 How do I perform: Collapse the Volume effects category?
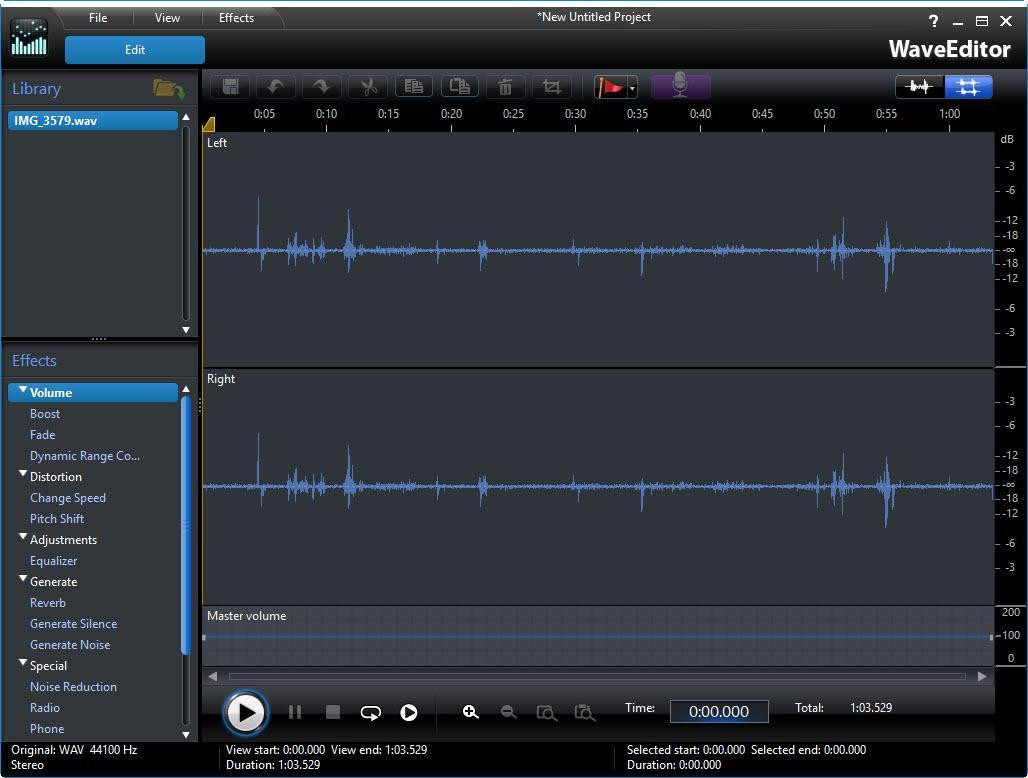tap(23, 391)
